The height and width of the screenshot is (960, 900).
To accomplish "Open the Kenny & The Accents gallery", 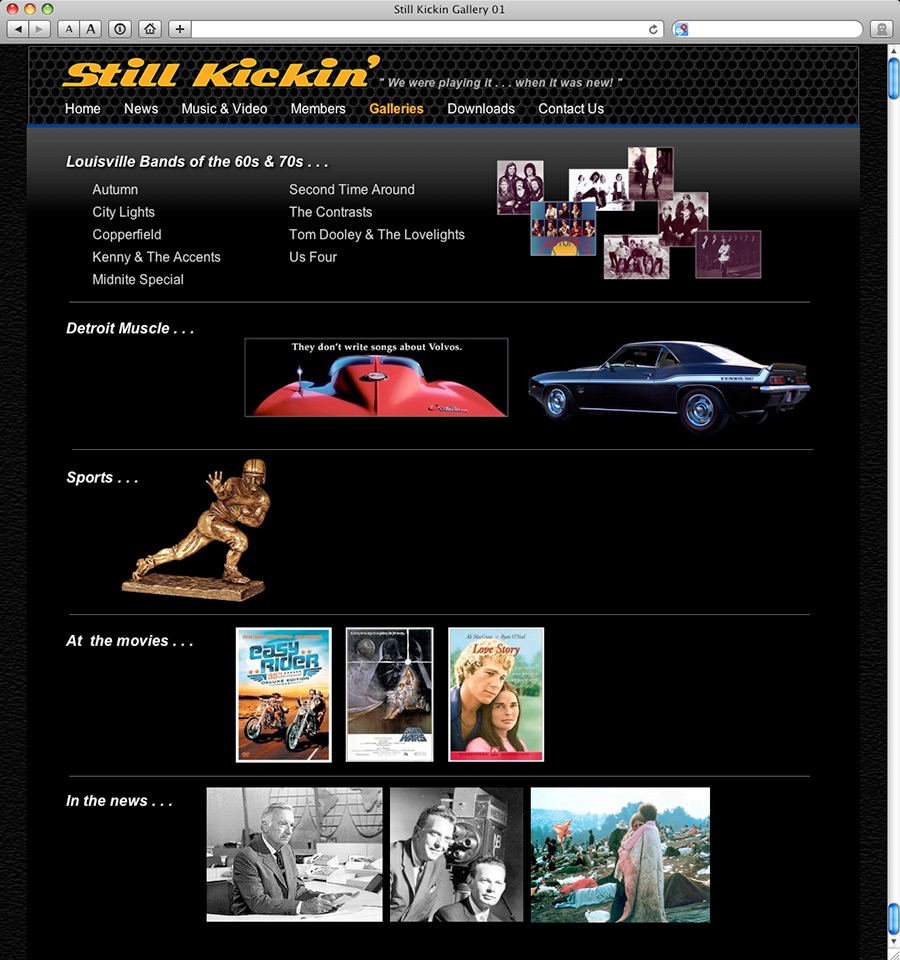I will 156,257.
